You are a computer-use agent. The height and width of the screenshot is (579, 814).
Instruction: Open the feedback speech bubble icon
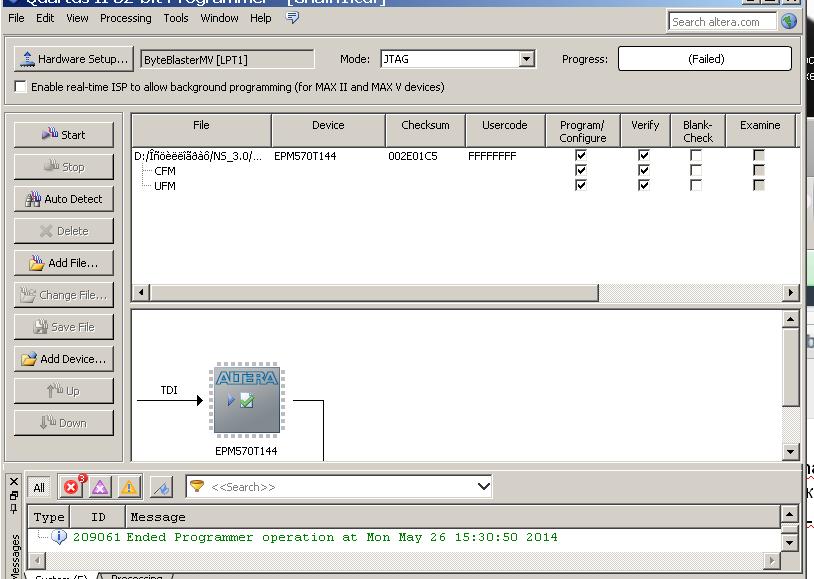click(292, 18)
